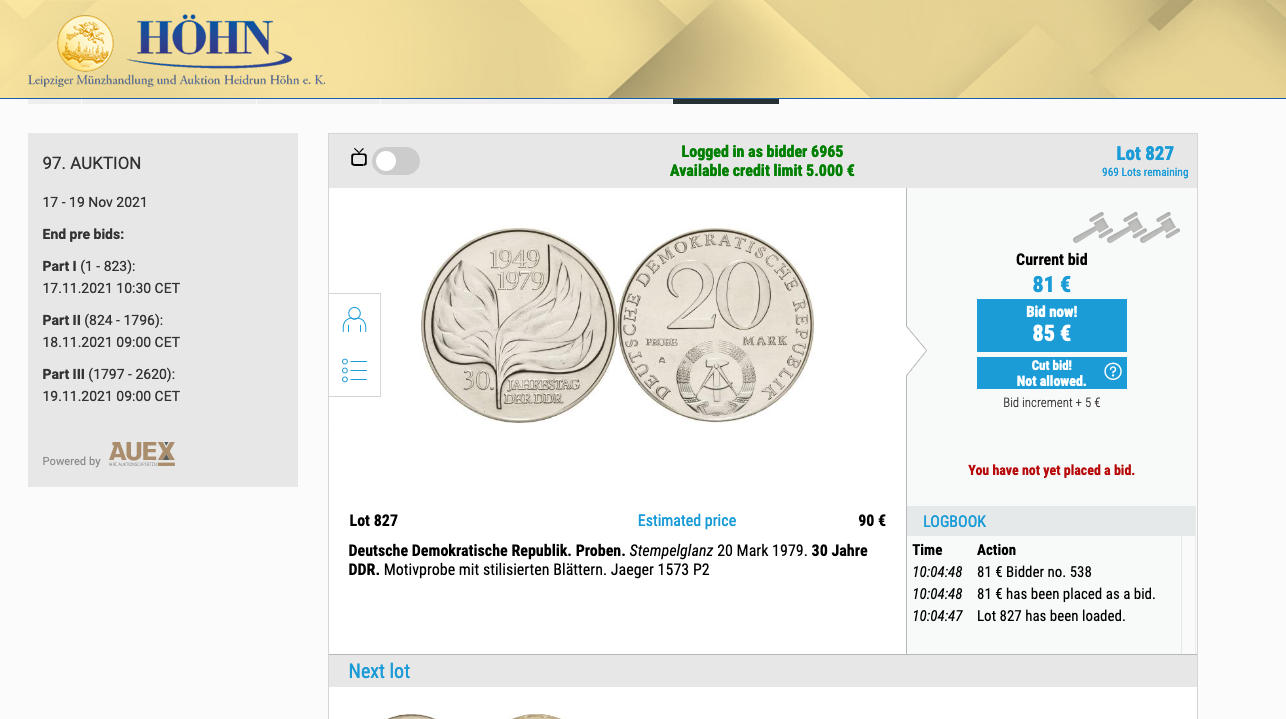1286x719 pixels.
Task: Expand the Next lot section
Action: pyautogui.click(x=379, y=671)
